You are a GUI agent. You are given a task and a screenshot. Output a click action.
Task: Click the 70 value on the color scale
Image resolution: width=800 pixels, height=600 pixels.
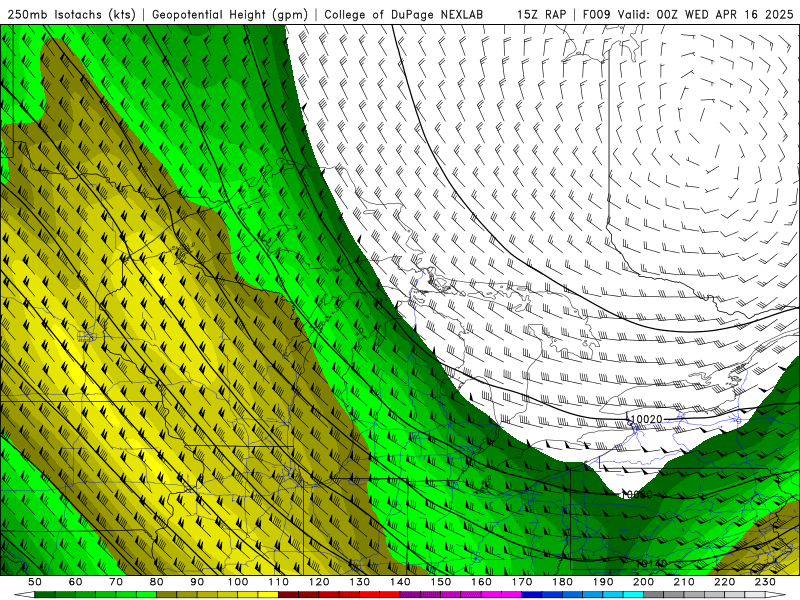pyautogui.click(x=116, y=582)
